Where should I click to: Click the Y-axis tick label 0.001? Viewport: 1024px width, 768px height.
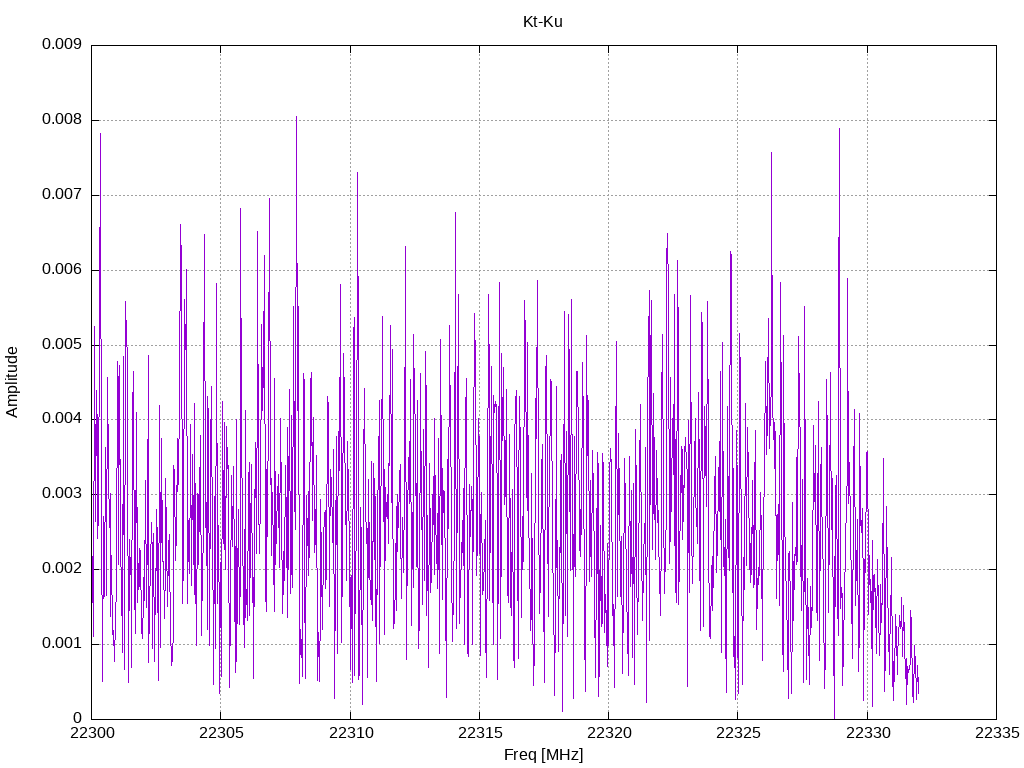(x=62, y=643)
